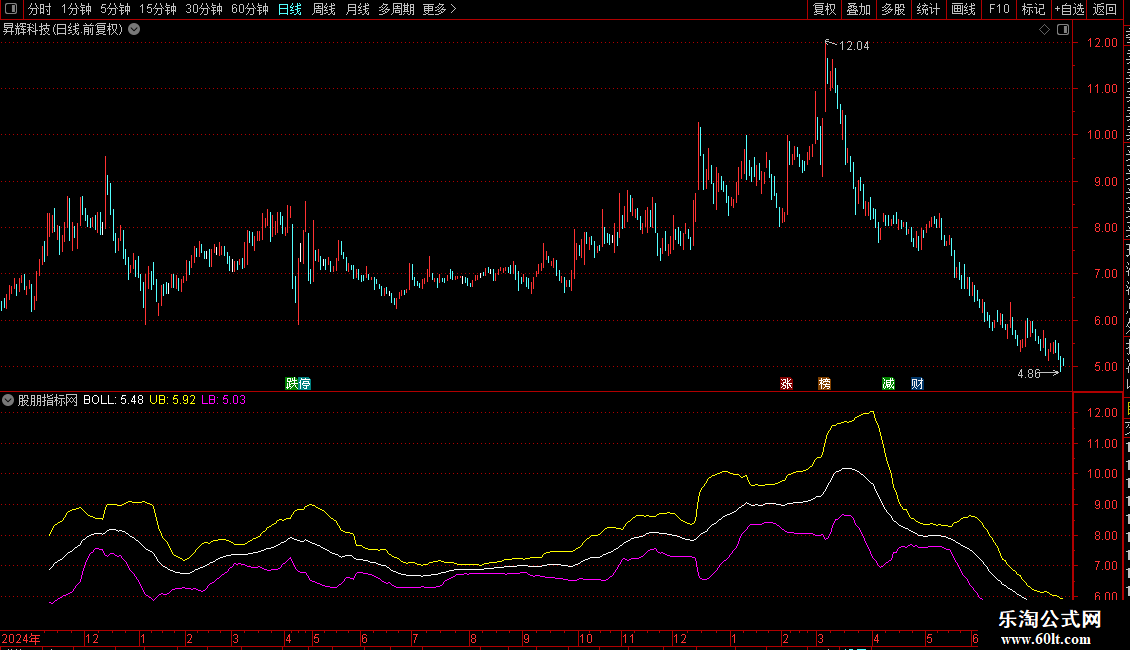Click the 减 event marker
The height and width of the screenshot is (650, 1130).
click(889, 383)
